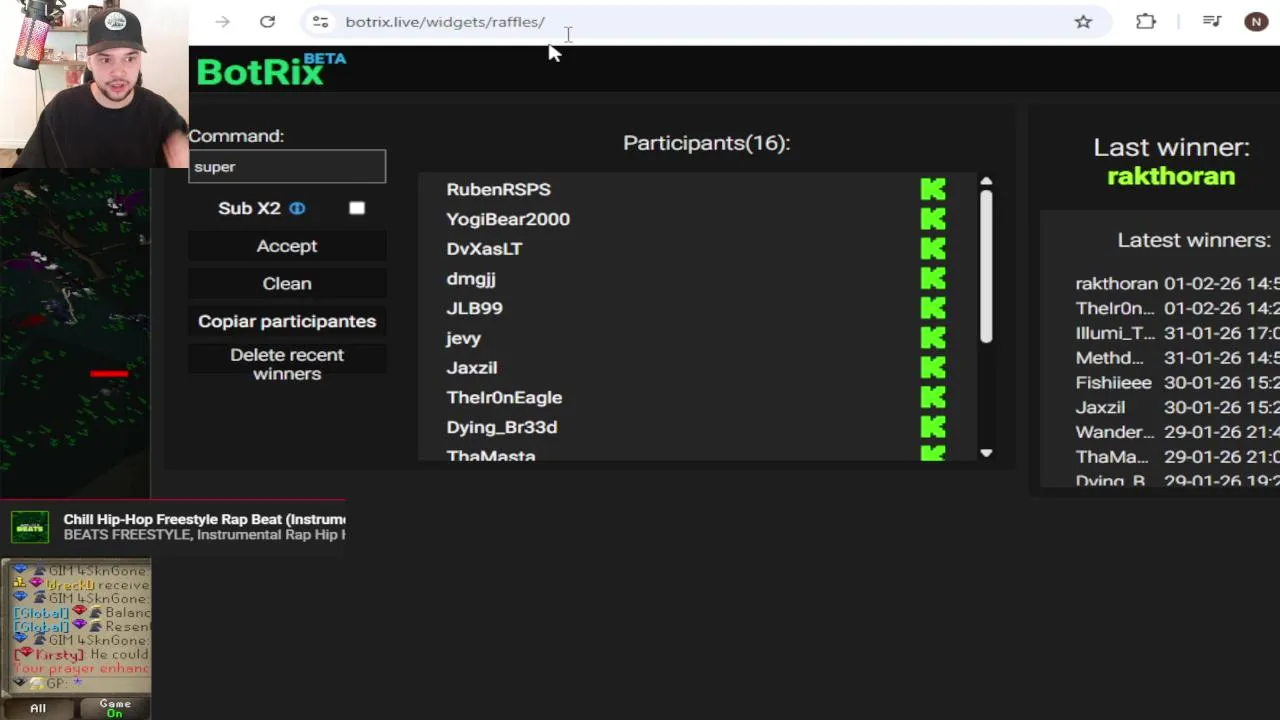Click Chill Hip-Hop Freestyle Rap Beat title
This screenshot has width=1280, height=720.
point(205,519)
